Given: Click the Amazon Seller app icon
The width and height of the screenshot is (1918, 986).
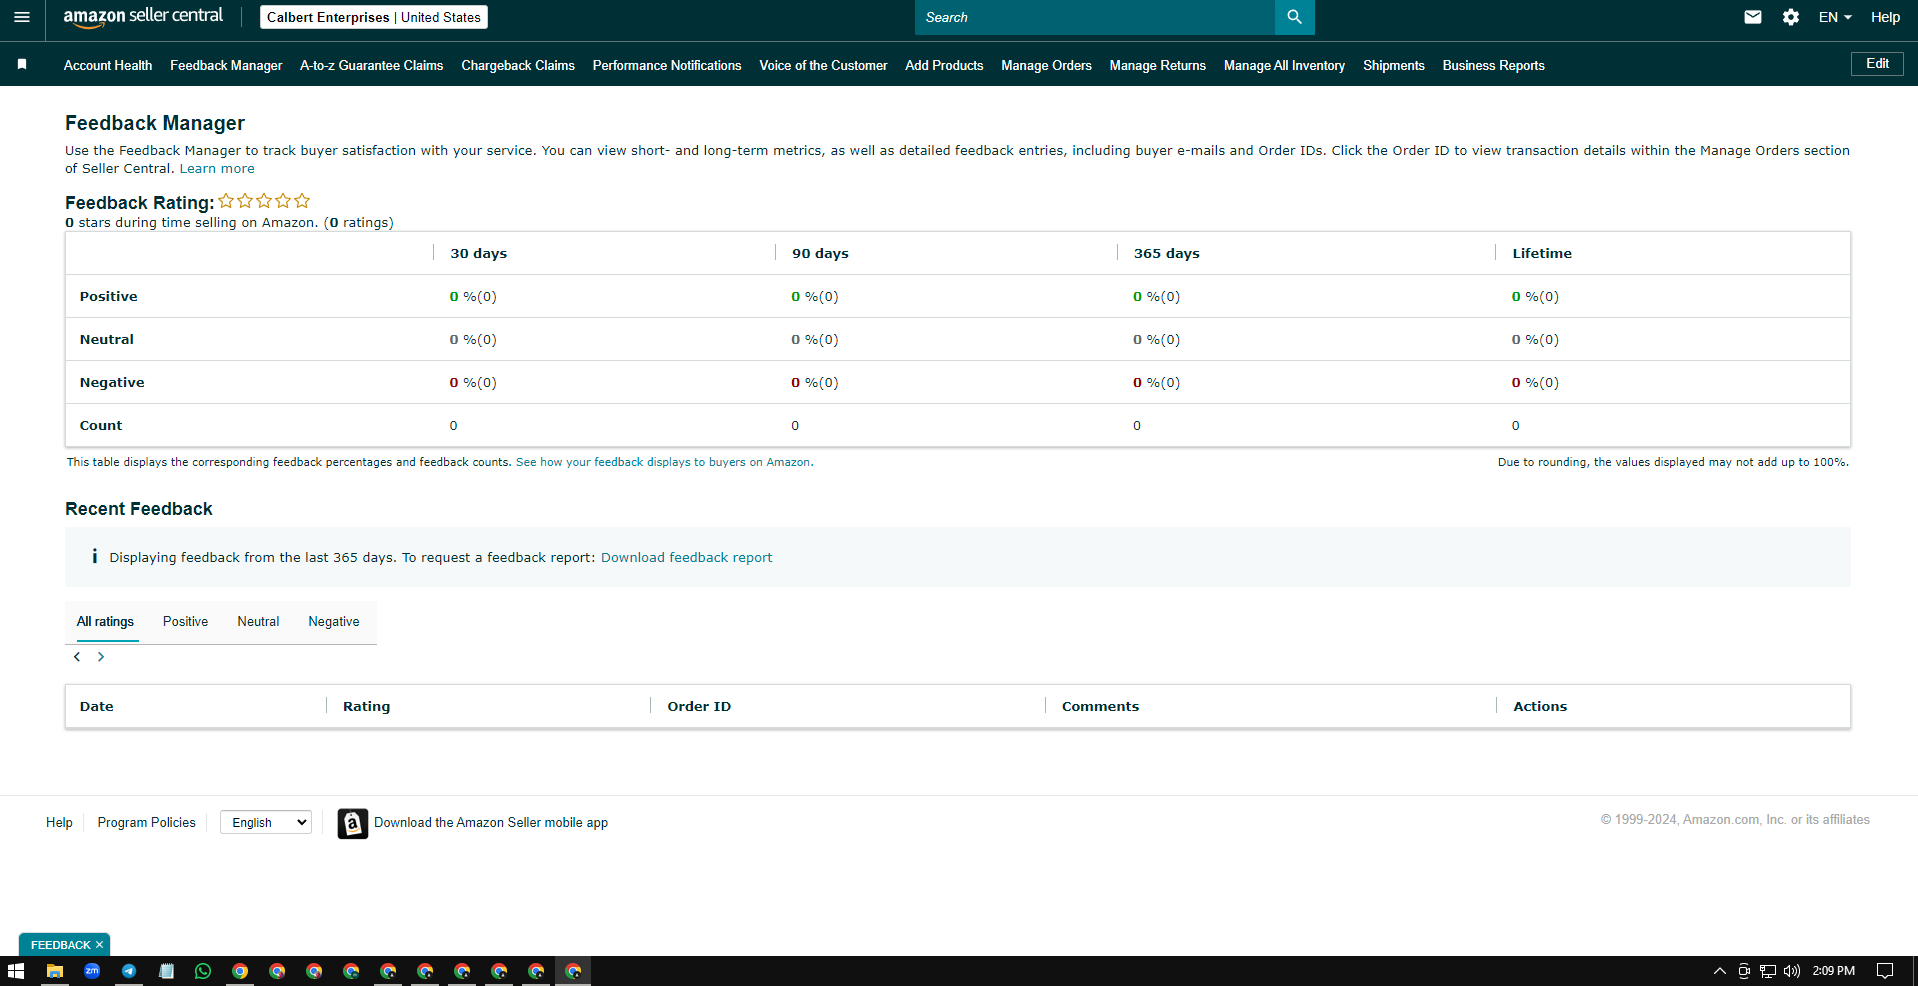Looking at the screenshot, I should click(x=352, y=823).
